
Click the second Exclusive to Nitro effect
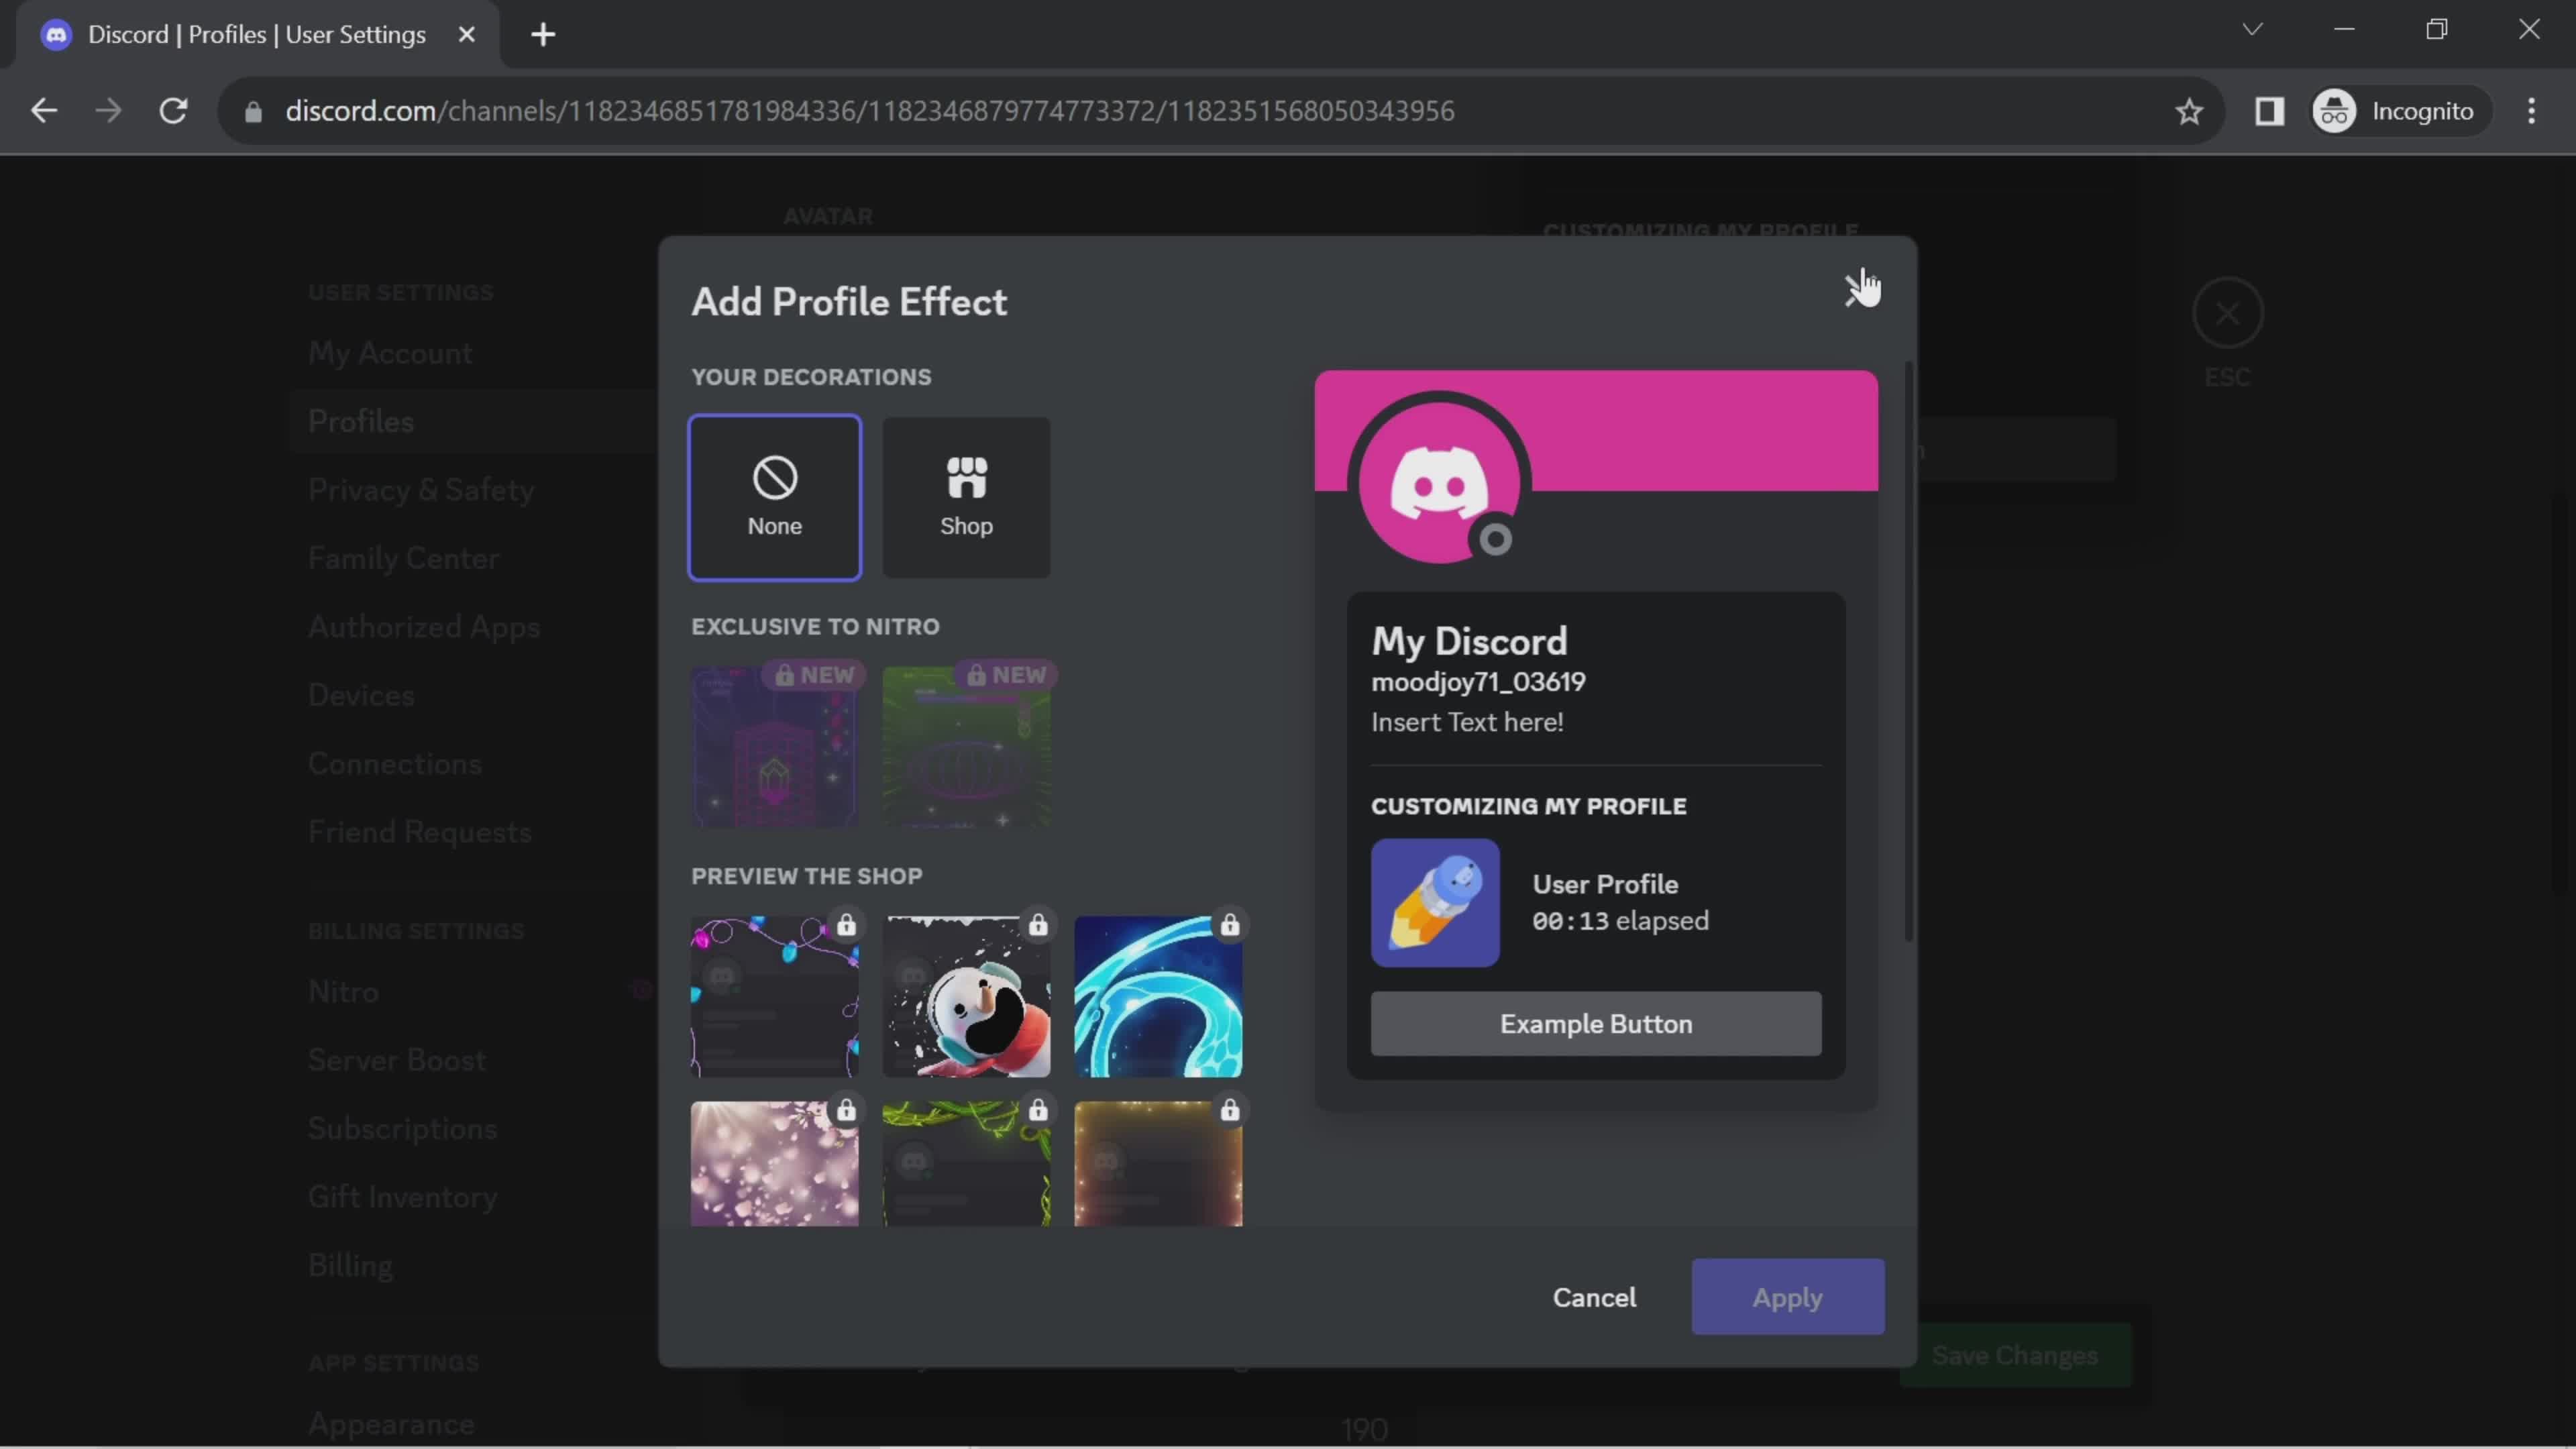click(968, 745)
